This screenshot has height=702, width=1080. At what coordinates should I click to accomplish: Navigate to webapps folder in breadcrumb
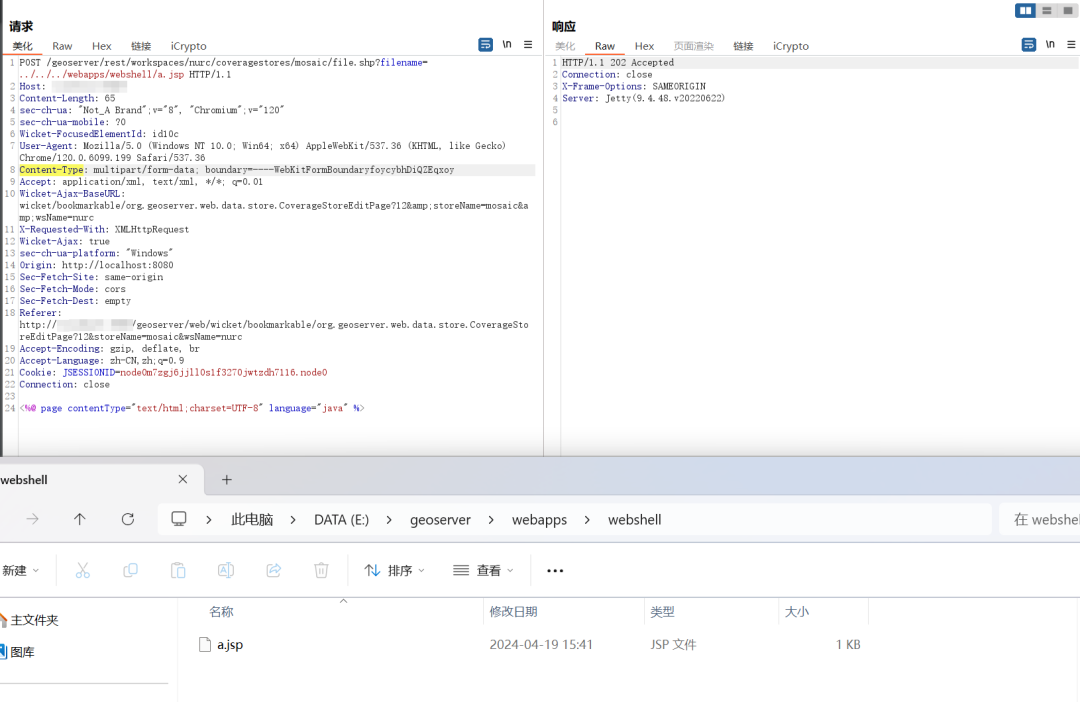coord(539,519)
